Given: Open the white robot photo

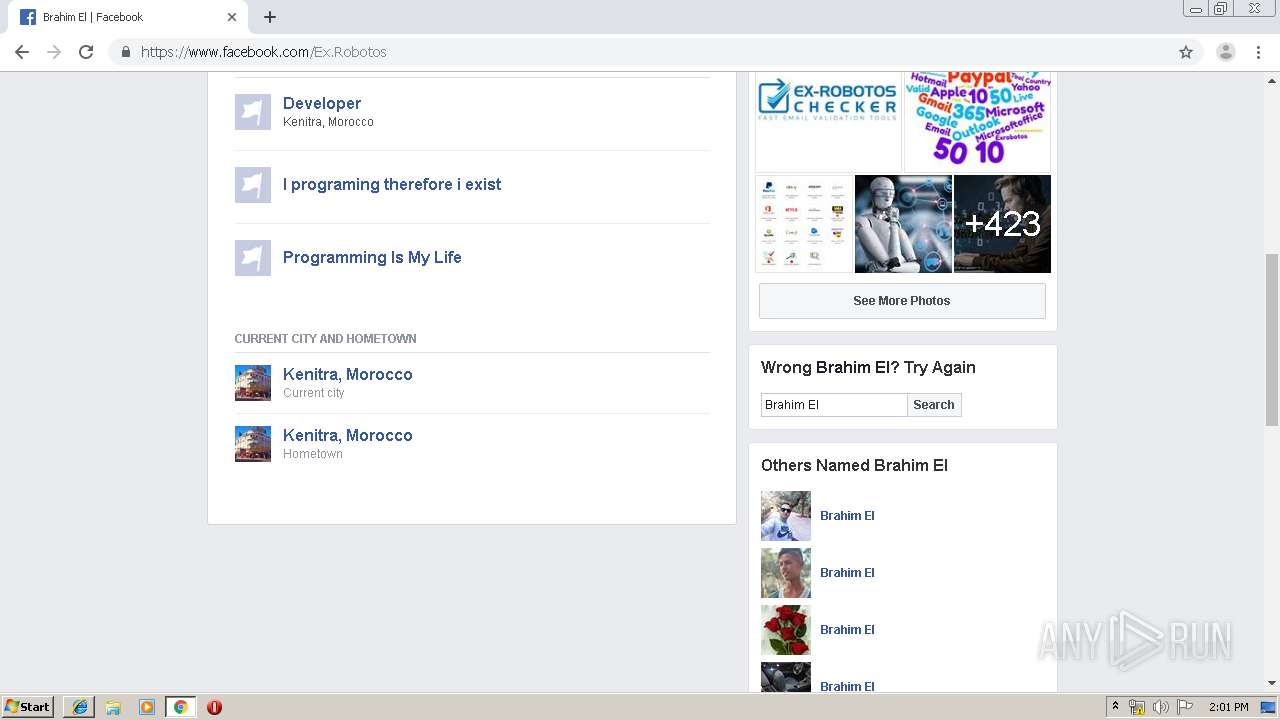Looking at the screenshot, I should 903,224.
